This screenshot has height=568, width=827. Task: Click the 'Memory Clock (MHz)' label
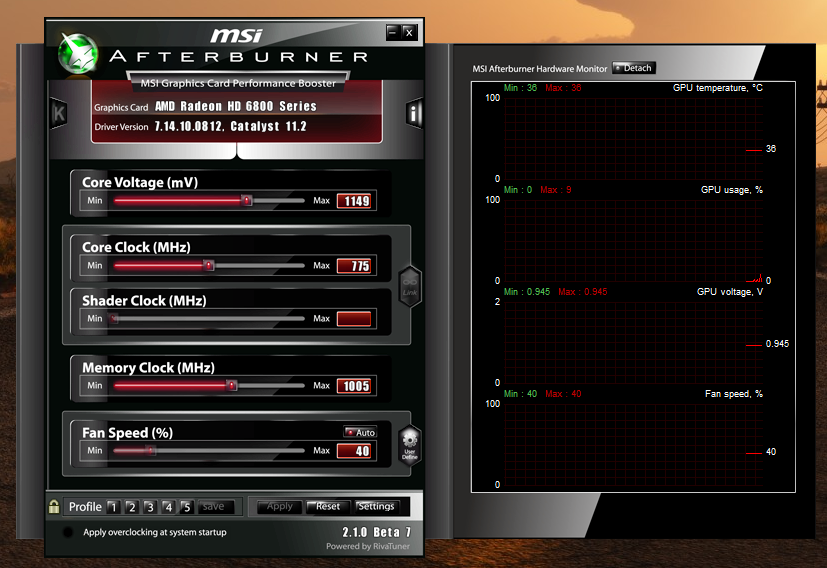148,368
